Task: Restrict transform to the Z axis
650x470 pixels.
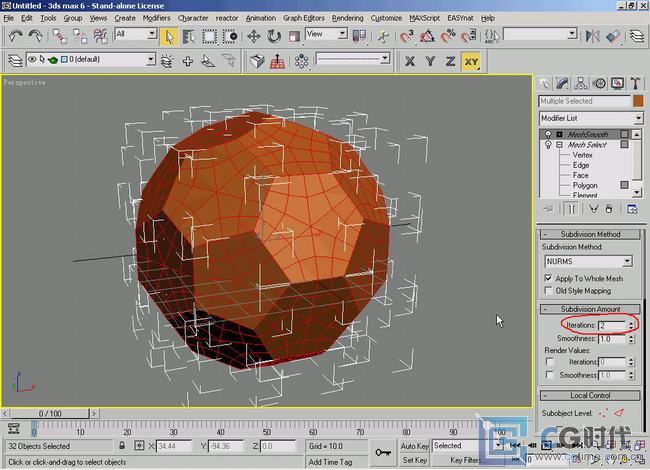Action: (x=450, y=62)
